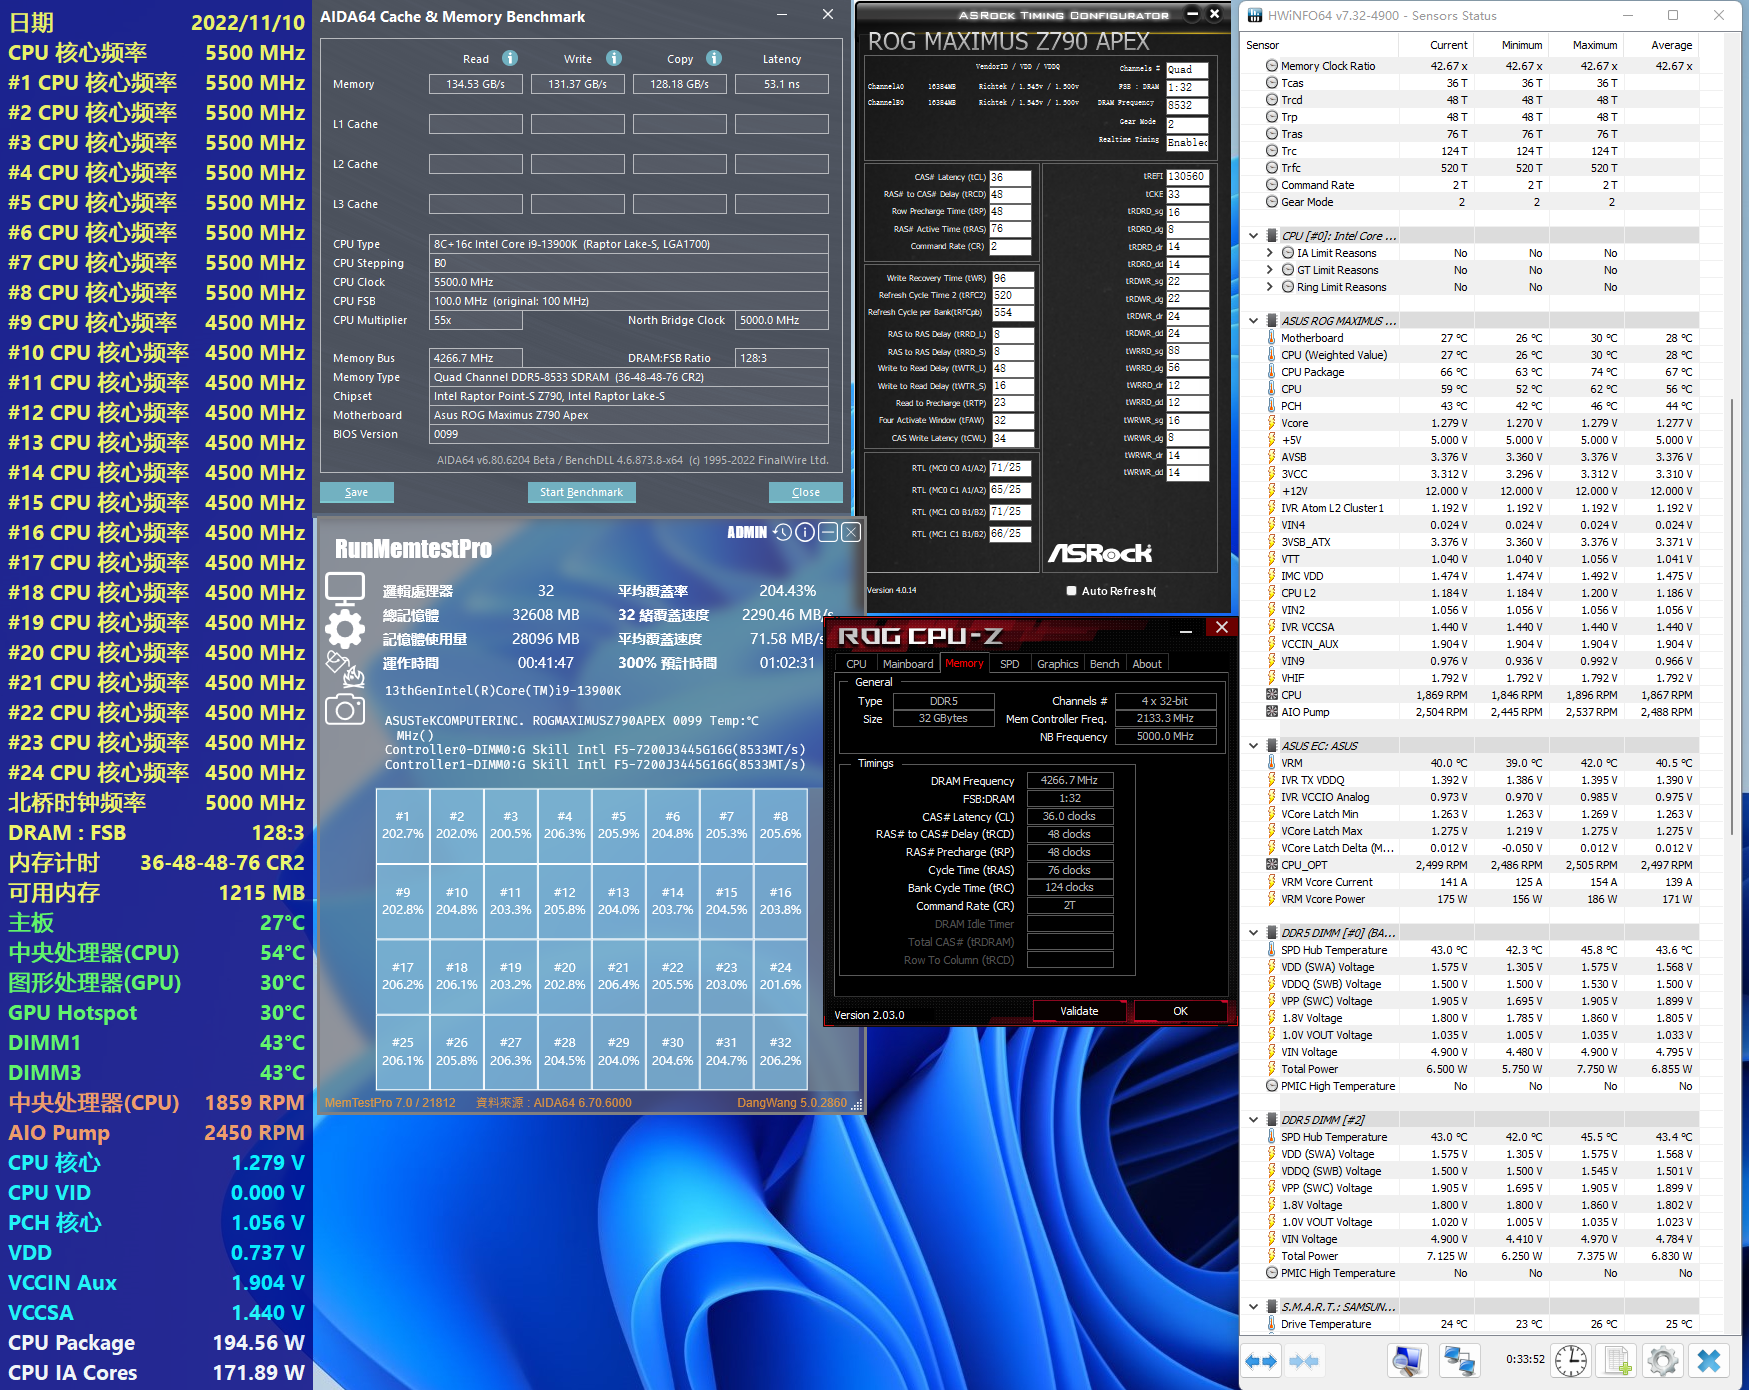Collapse ASUS ROG MAXIMUS sensor section
Screen dimensions: 1749x1390
tap(1254, 321)
